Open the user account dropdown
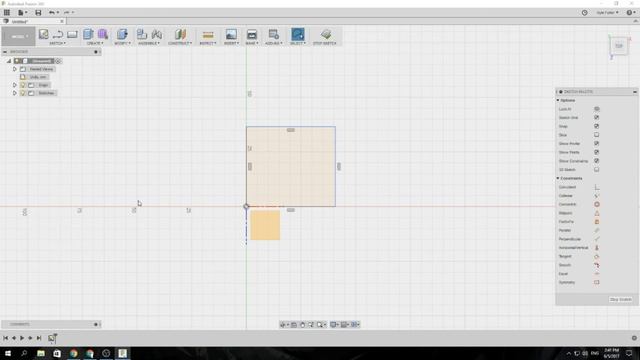 click(607, 13)
